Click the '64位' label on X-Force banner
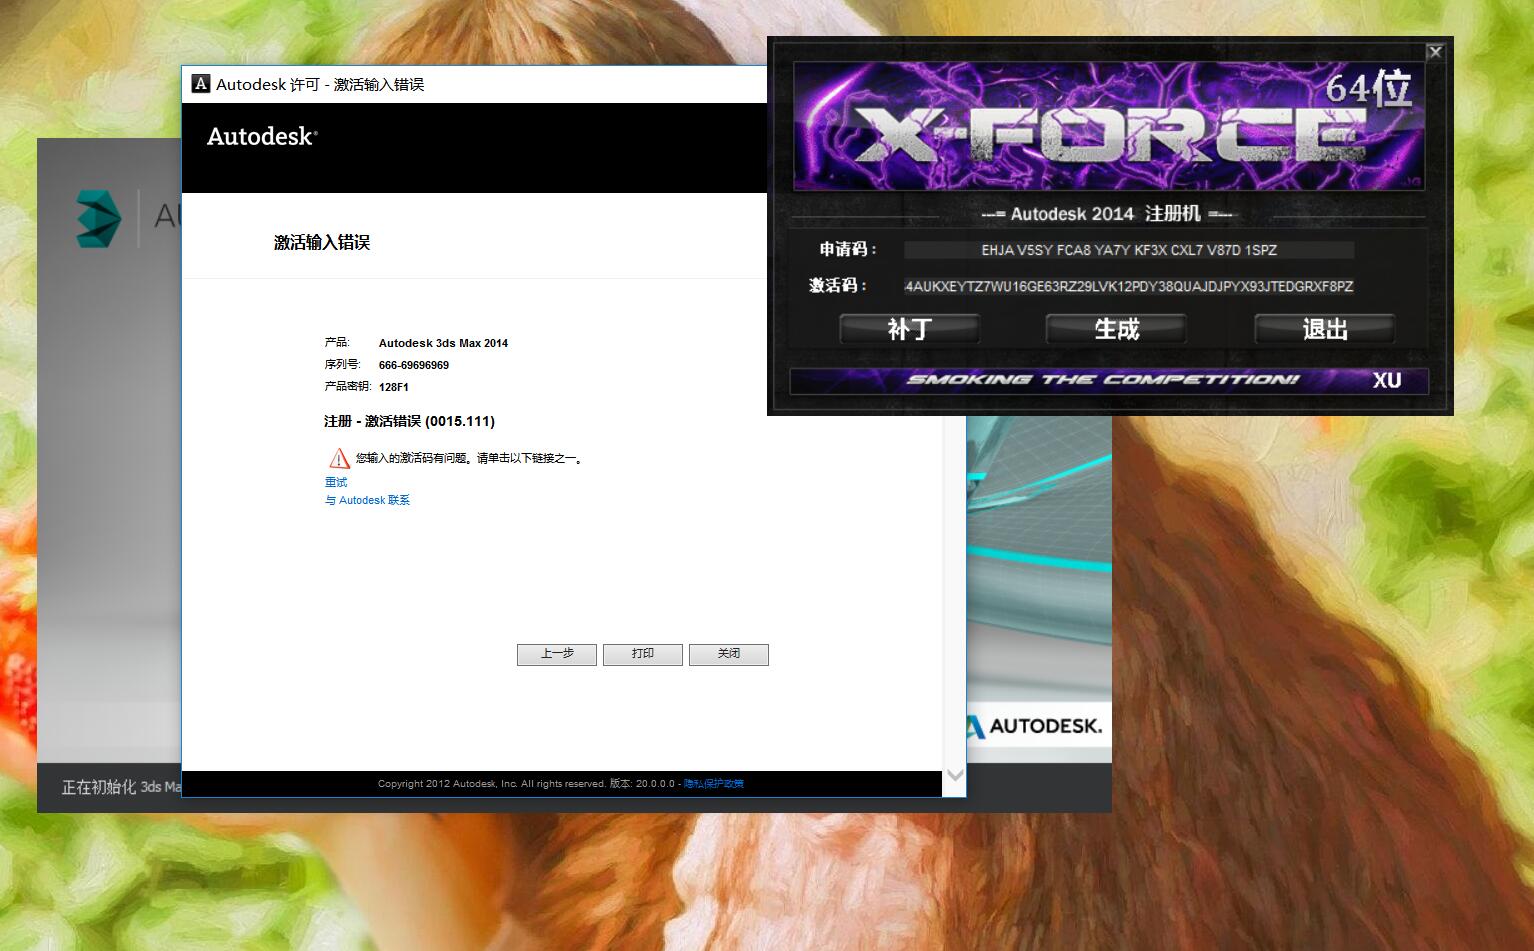This screenshot has height=951, width=1534. (1369, 88)
